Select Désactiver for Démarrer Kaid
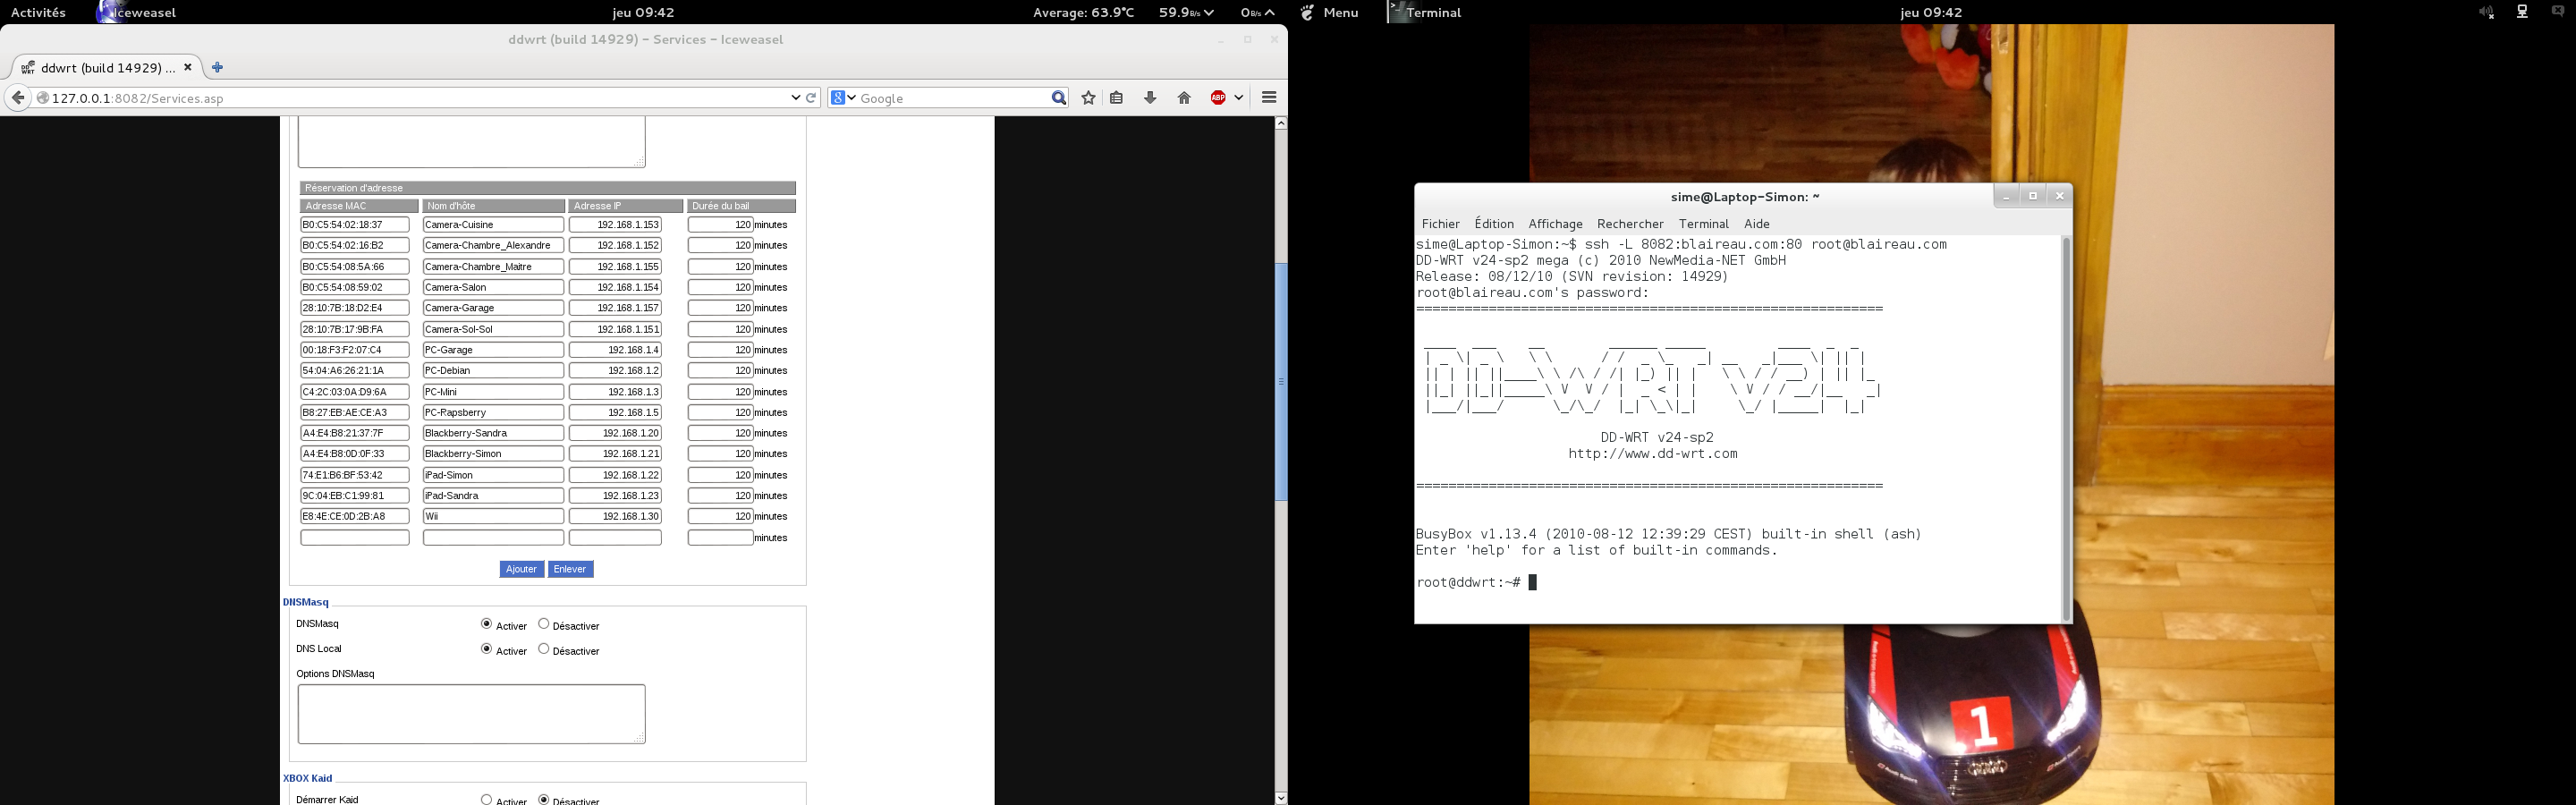Screen dimensions: 2576x805 tap(544, 799)
